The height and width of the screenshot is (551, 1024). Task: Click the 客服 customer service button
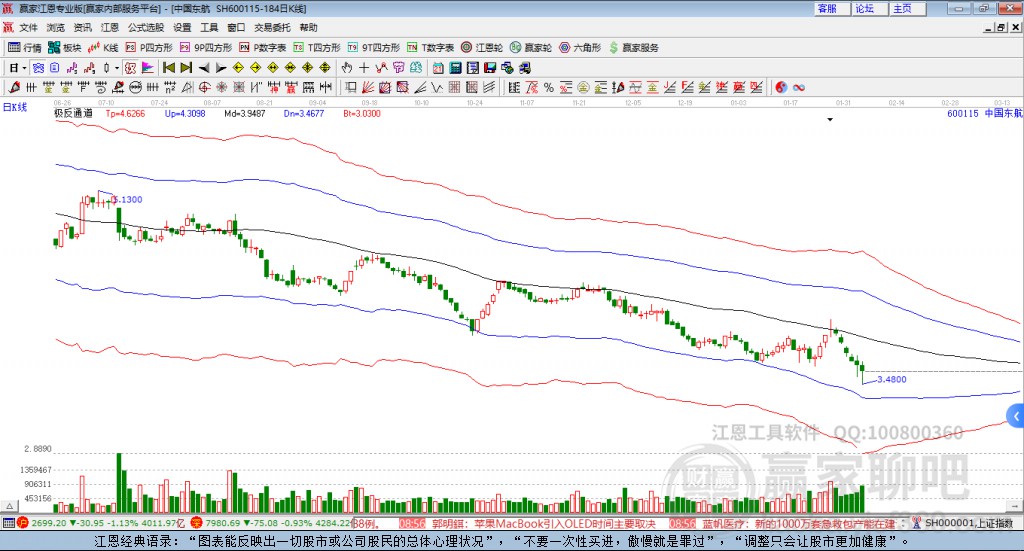pos(827,8)
